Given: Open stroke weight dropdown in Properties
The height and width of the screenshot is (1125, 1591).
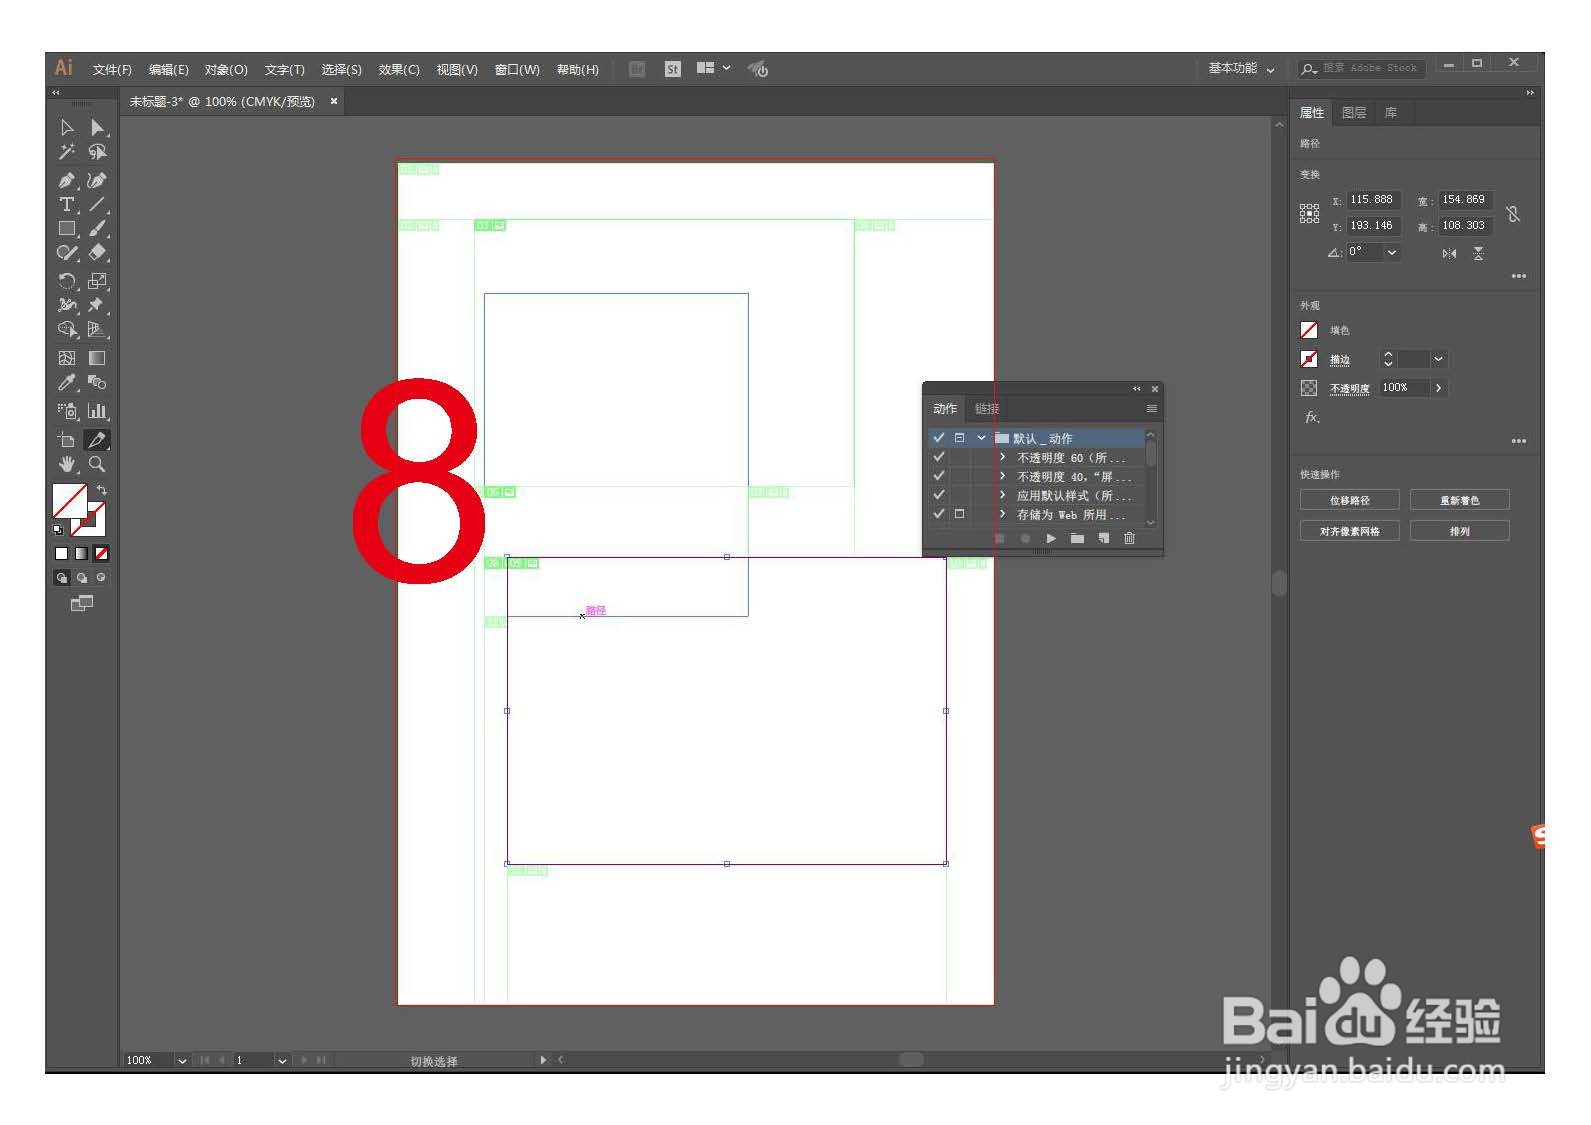Looking at the screenshot, I should tap(1438, 359).
